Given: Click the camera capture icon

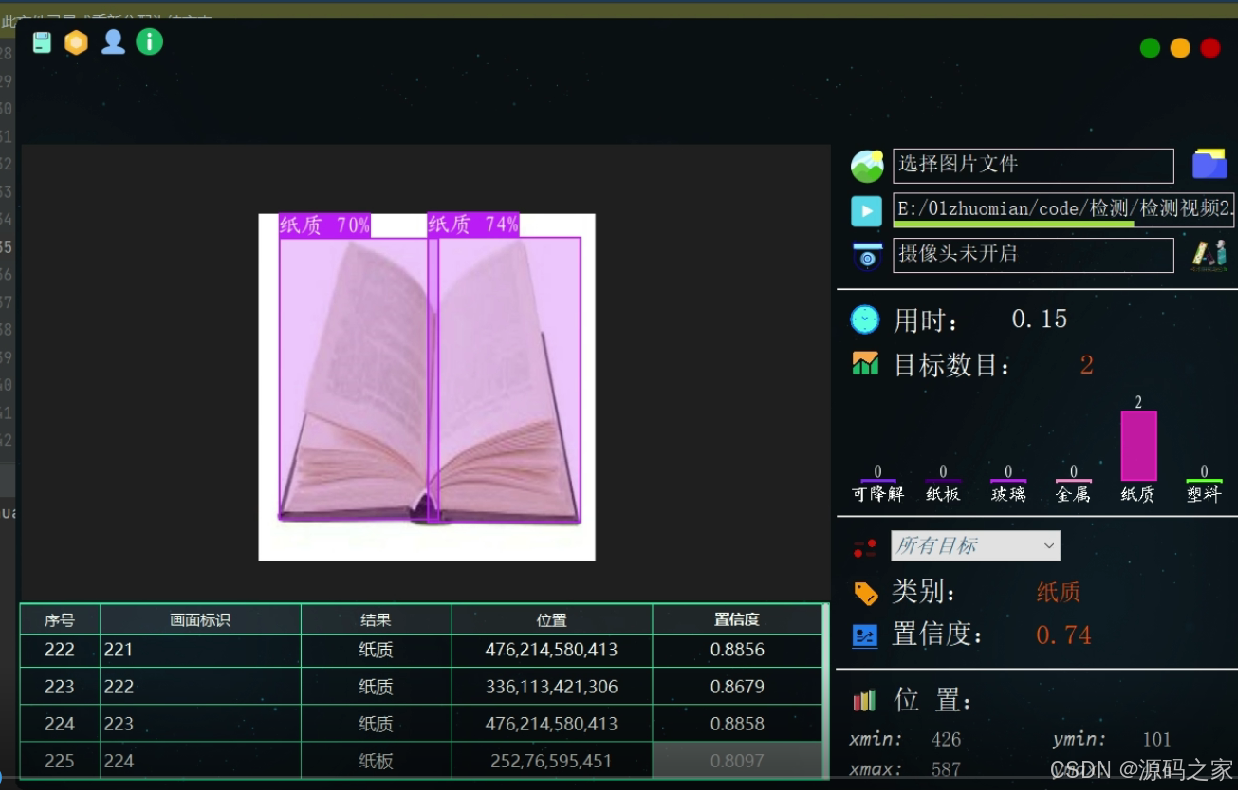Looking at the screenshot, I should click(866, 255).
